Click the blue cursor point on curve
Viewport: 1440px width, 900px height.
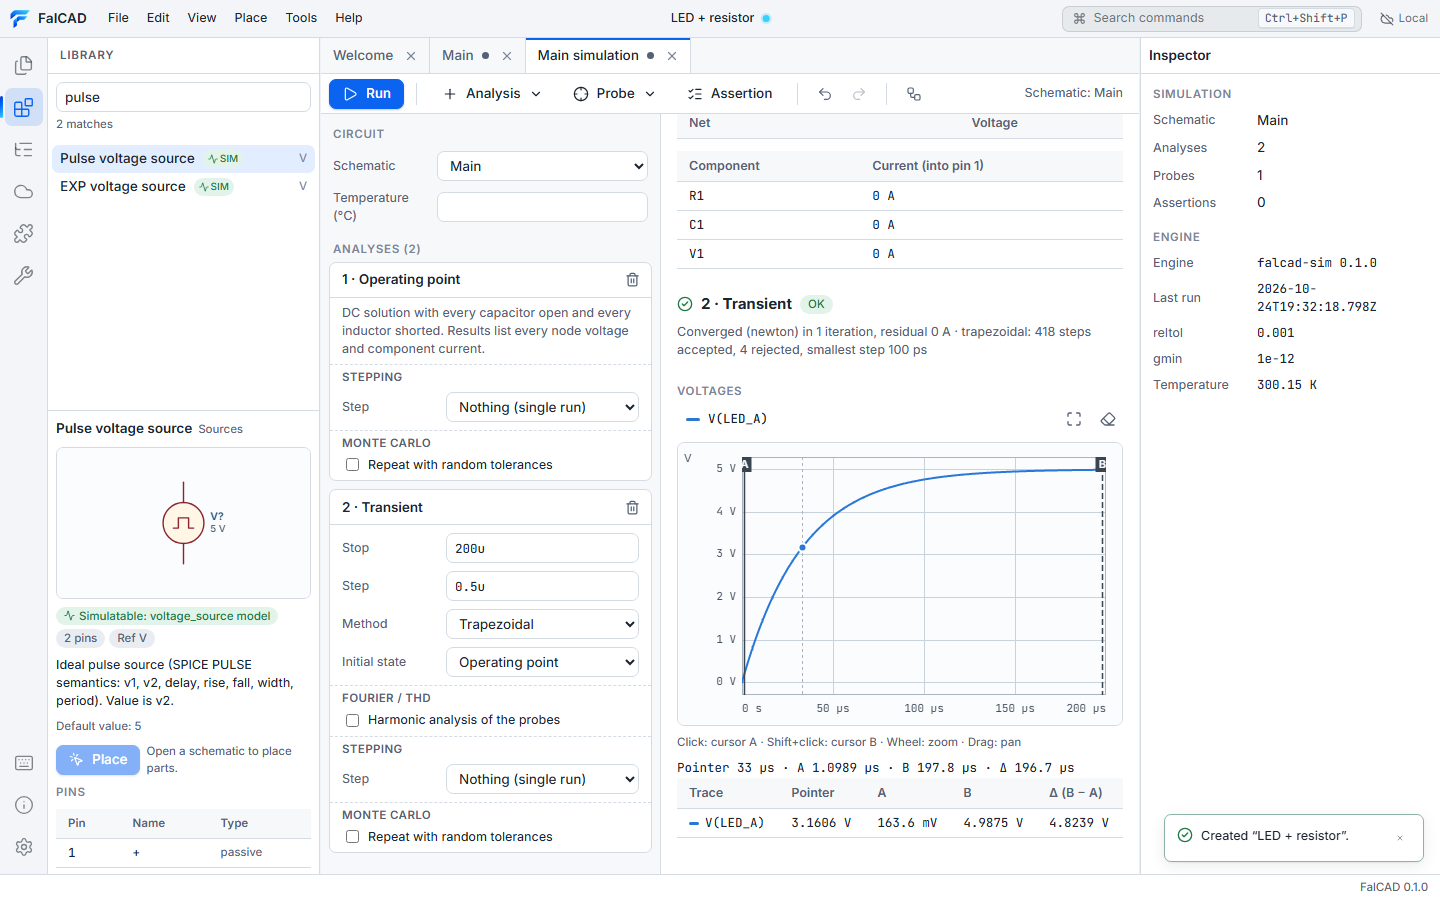click(x=802, y=547)
